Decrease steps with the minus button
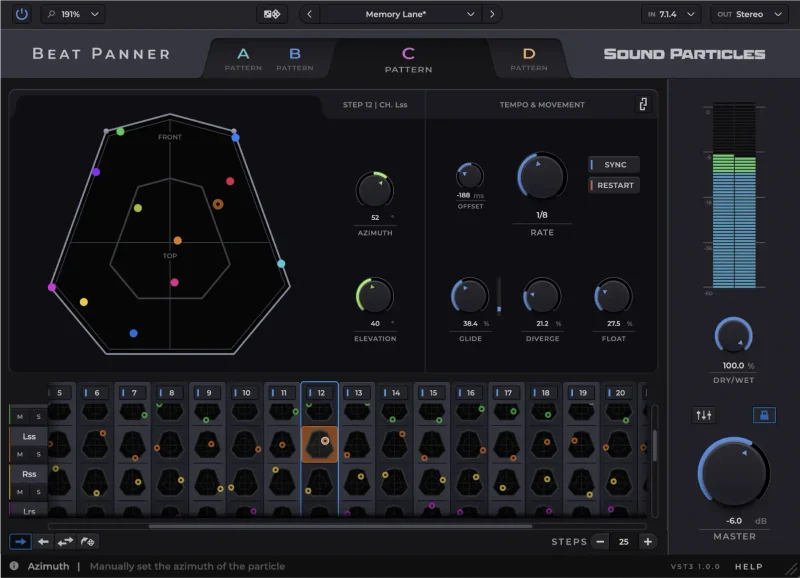The image size is (800, 578). pyautogui.click(x=601, y=541)
